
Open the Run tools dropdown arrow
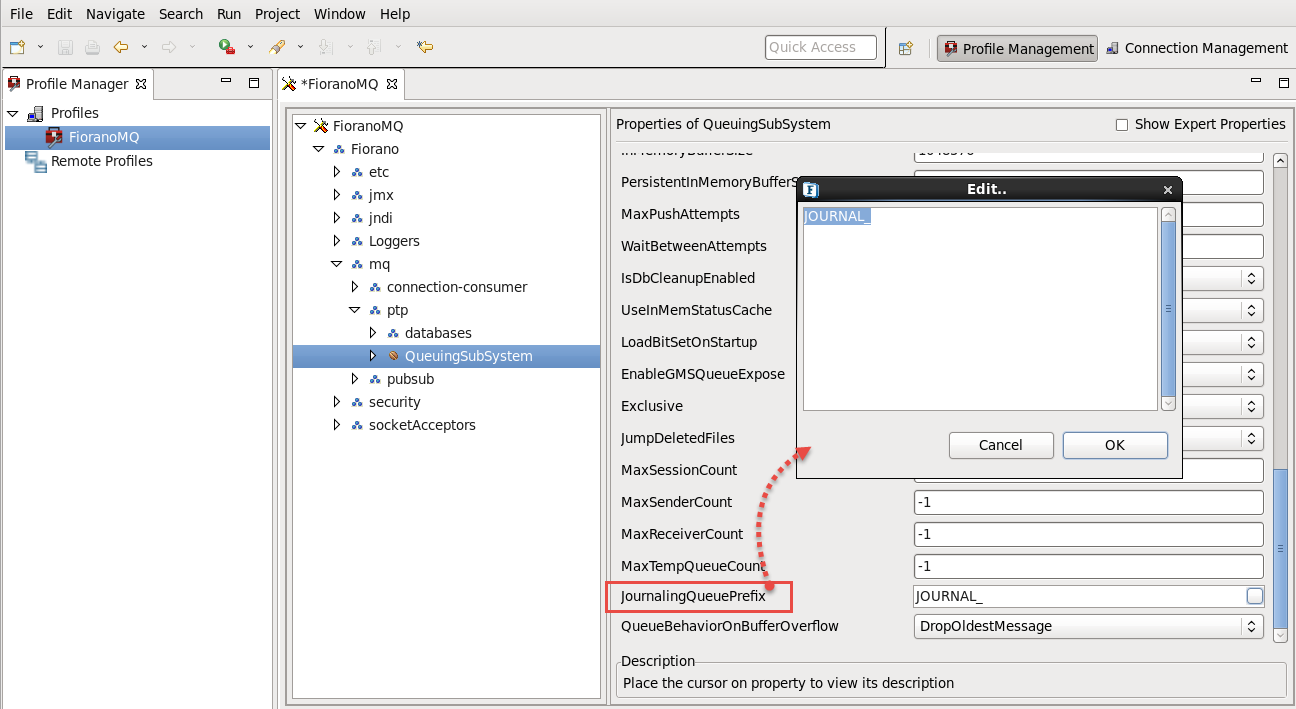(x=250, y=47)
